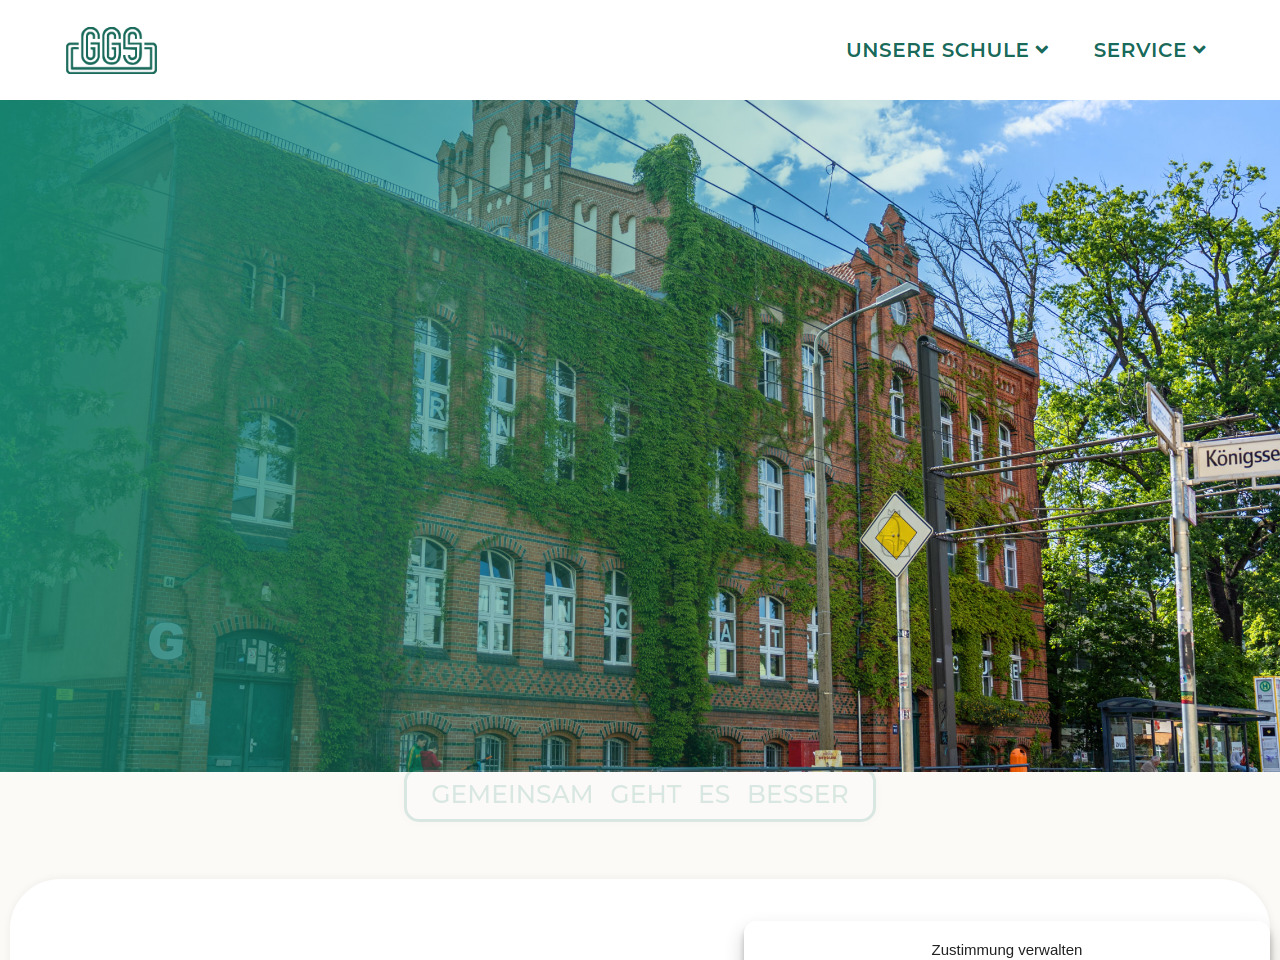Click the Gemeinsam geht es besser button
The height and width of the screenshot is (960, 1280).
click(639, 795)
